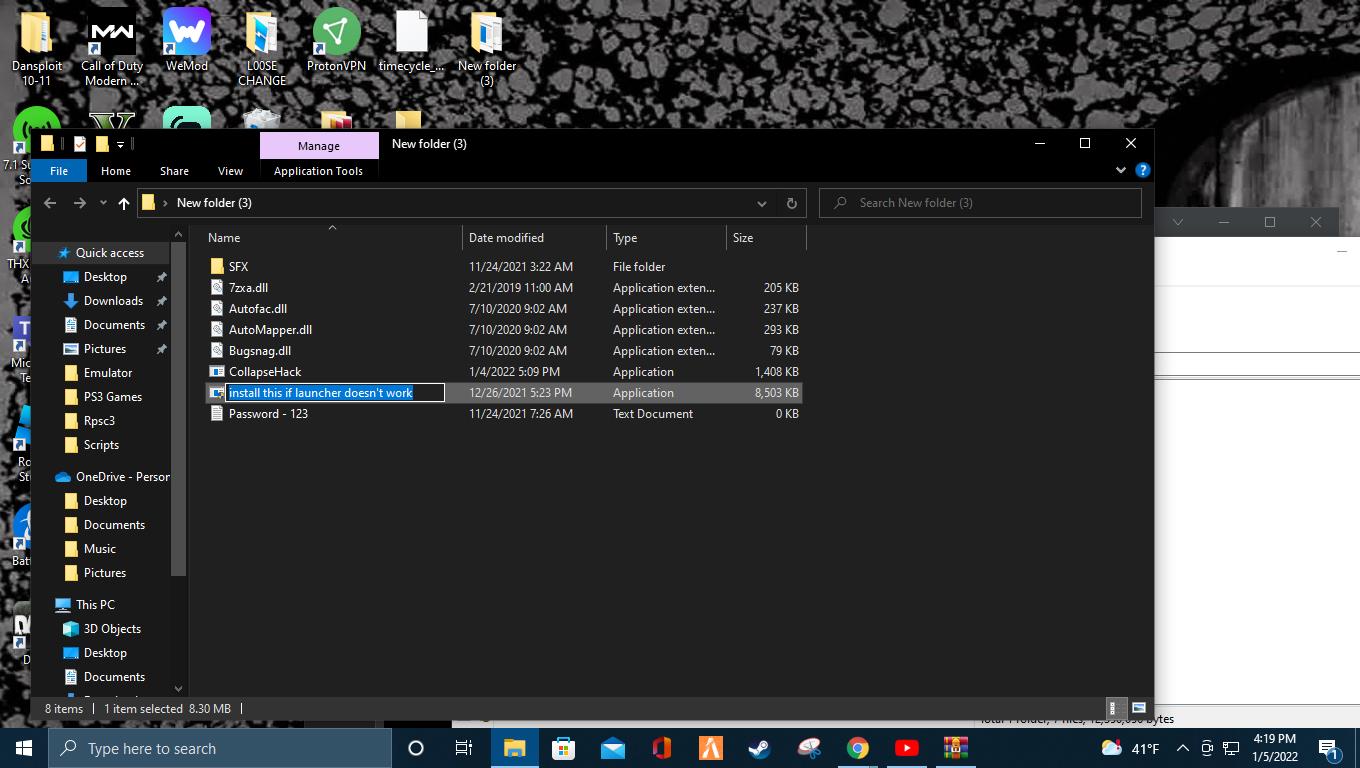The width and height of the screenshot is (1360, 768).
Task: Customize Quick Access Toolbar dropdown arrow
Action: tap(120, 145)
